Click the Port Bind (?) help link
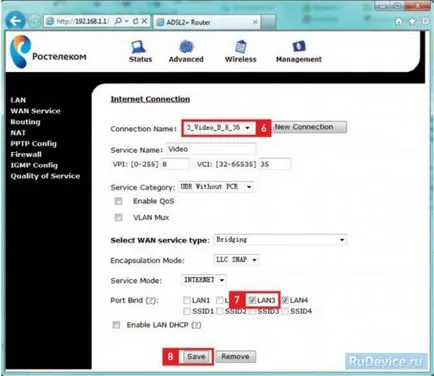 tap(151, 301)
